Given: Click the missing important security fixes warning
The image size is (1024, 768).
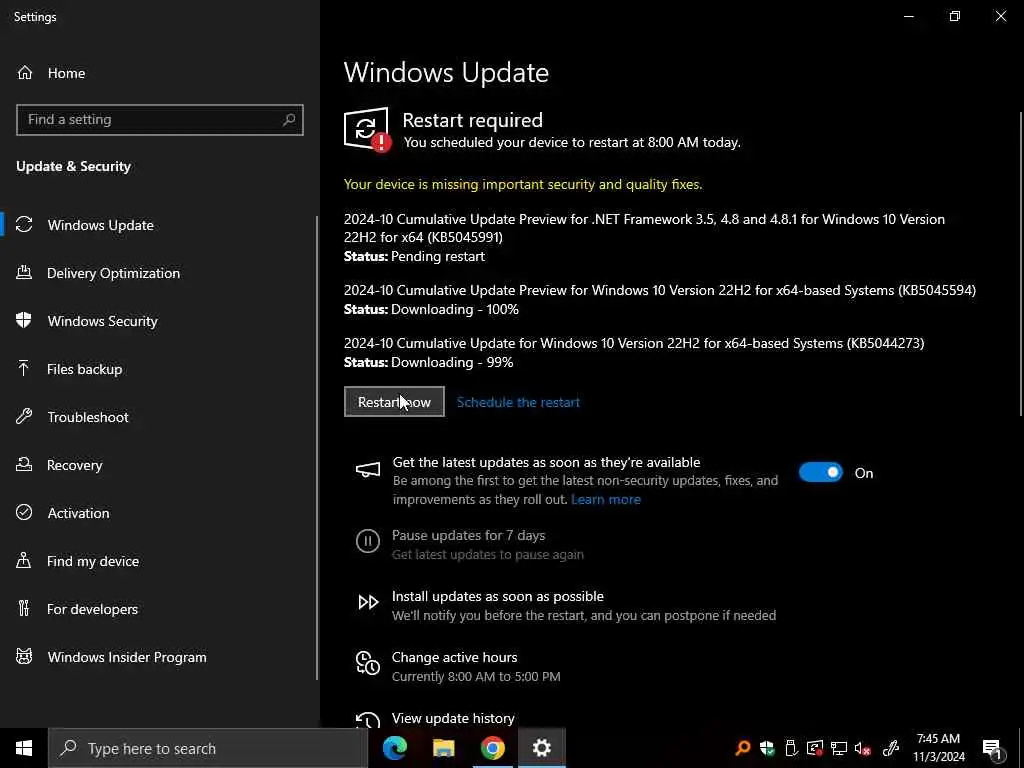Looking at the screenshot, I should point(523,184).
